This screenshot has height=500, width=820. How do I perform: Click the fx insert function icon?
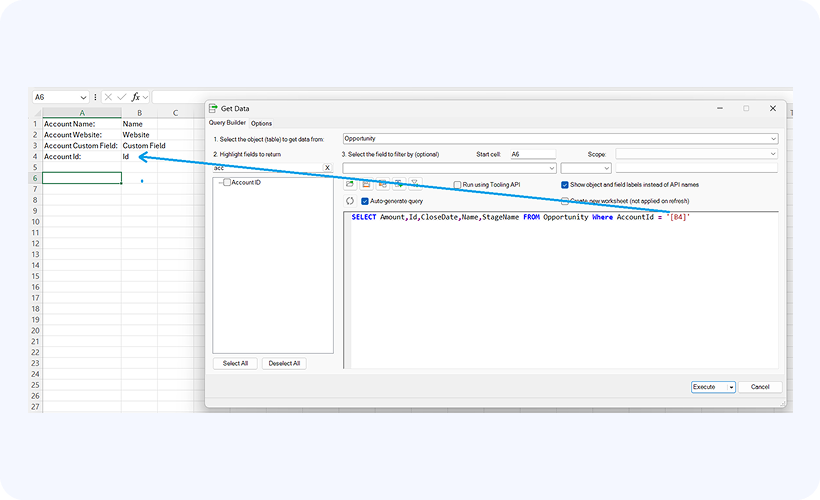pyautogui.click(x=136, y=97)
